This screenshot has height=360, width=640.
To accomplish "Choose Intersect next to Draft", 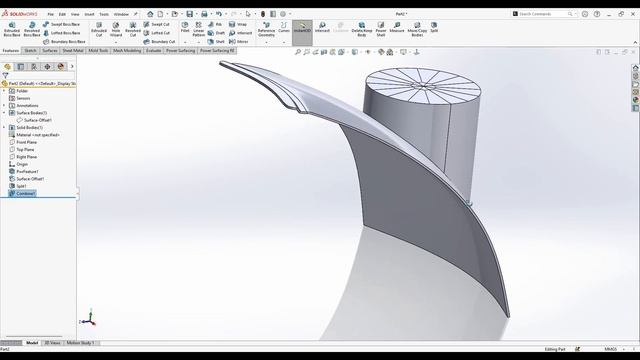I will 240,33.
